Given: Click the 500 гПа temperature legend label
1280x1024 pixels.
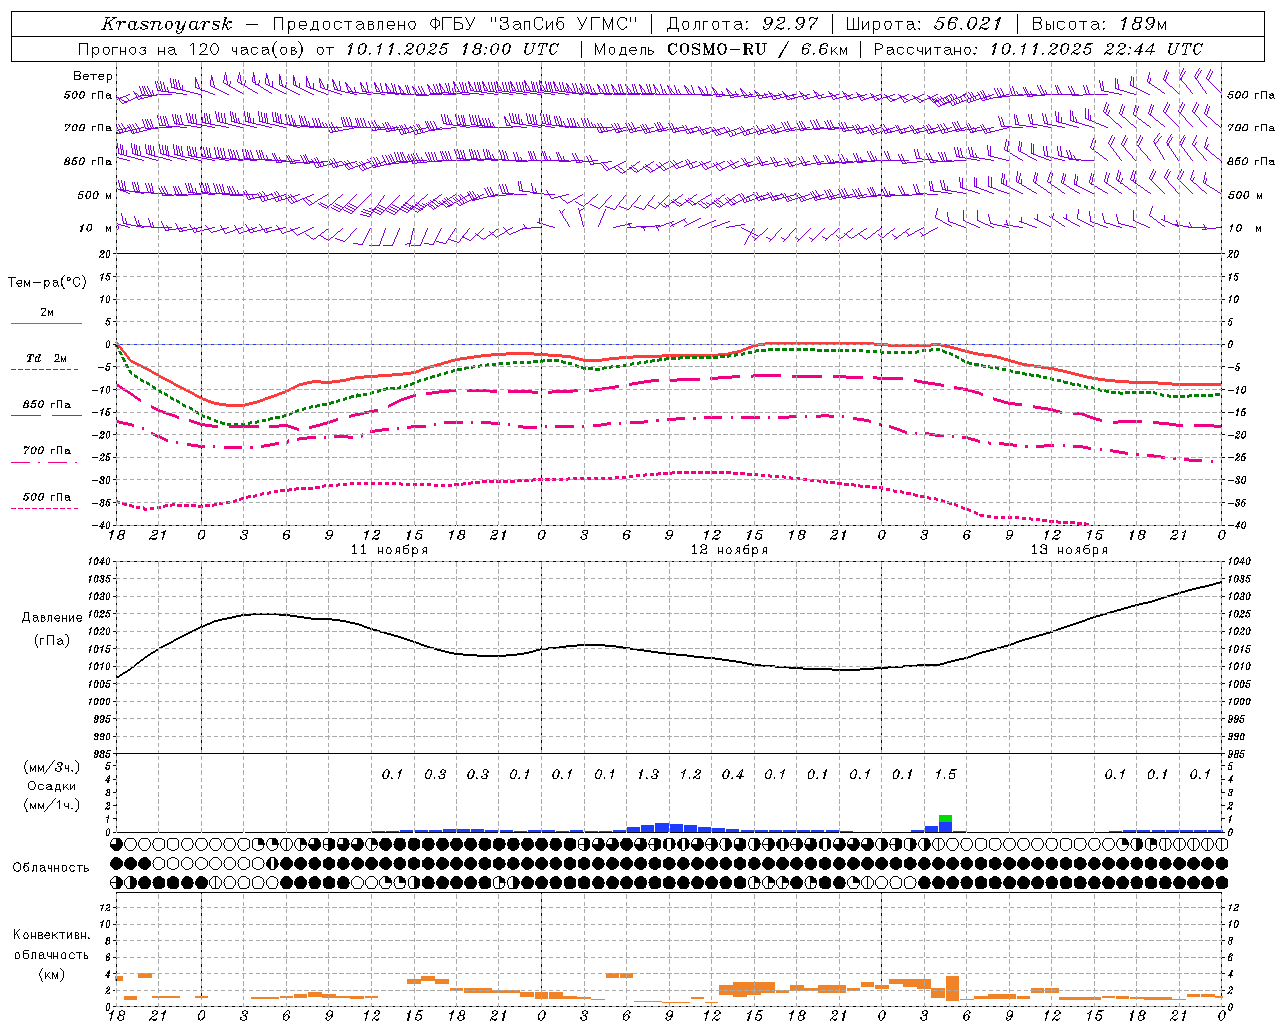Looking at the screenshot, I should (46, 496).
